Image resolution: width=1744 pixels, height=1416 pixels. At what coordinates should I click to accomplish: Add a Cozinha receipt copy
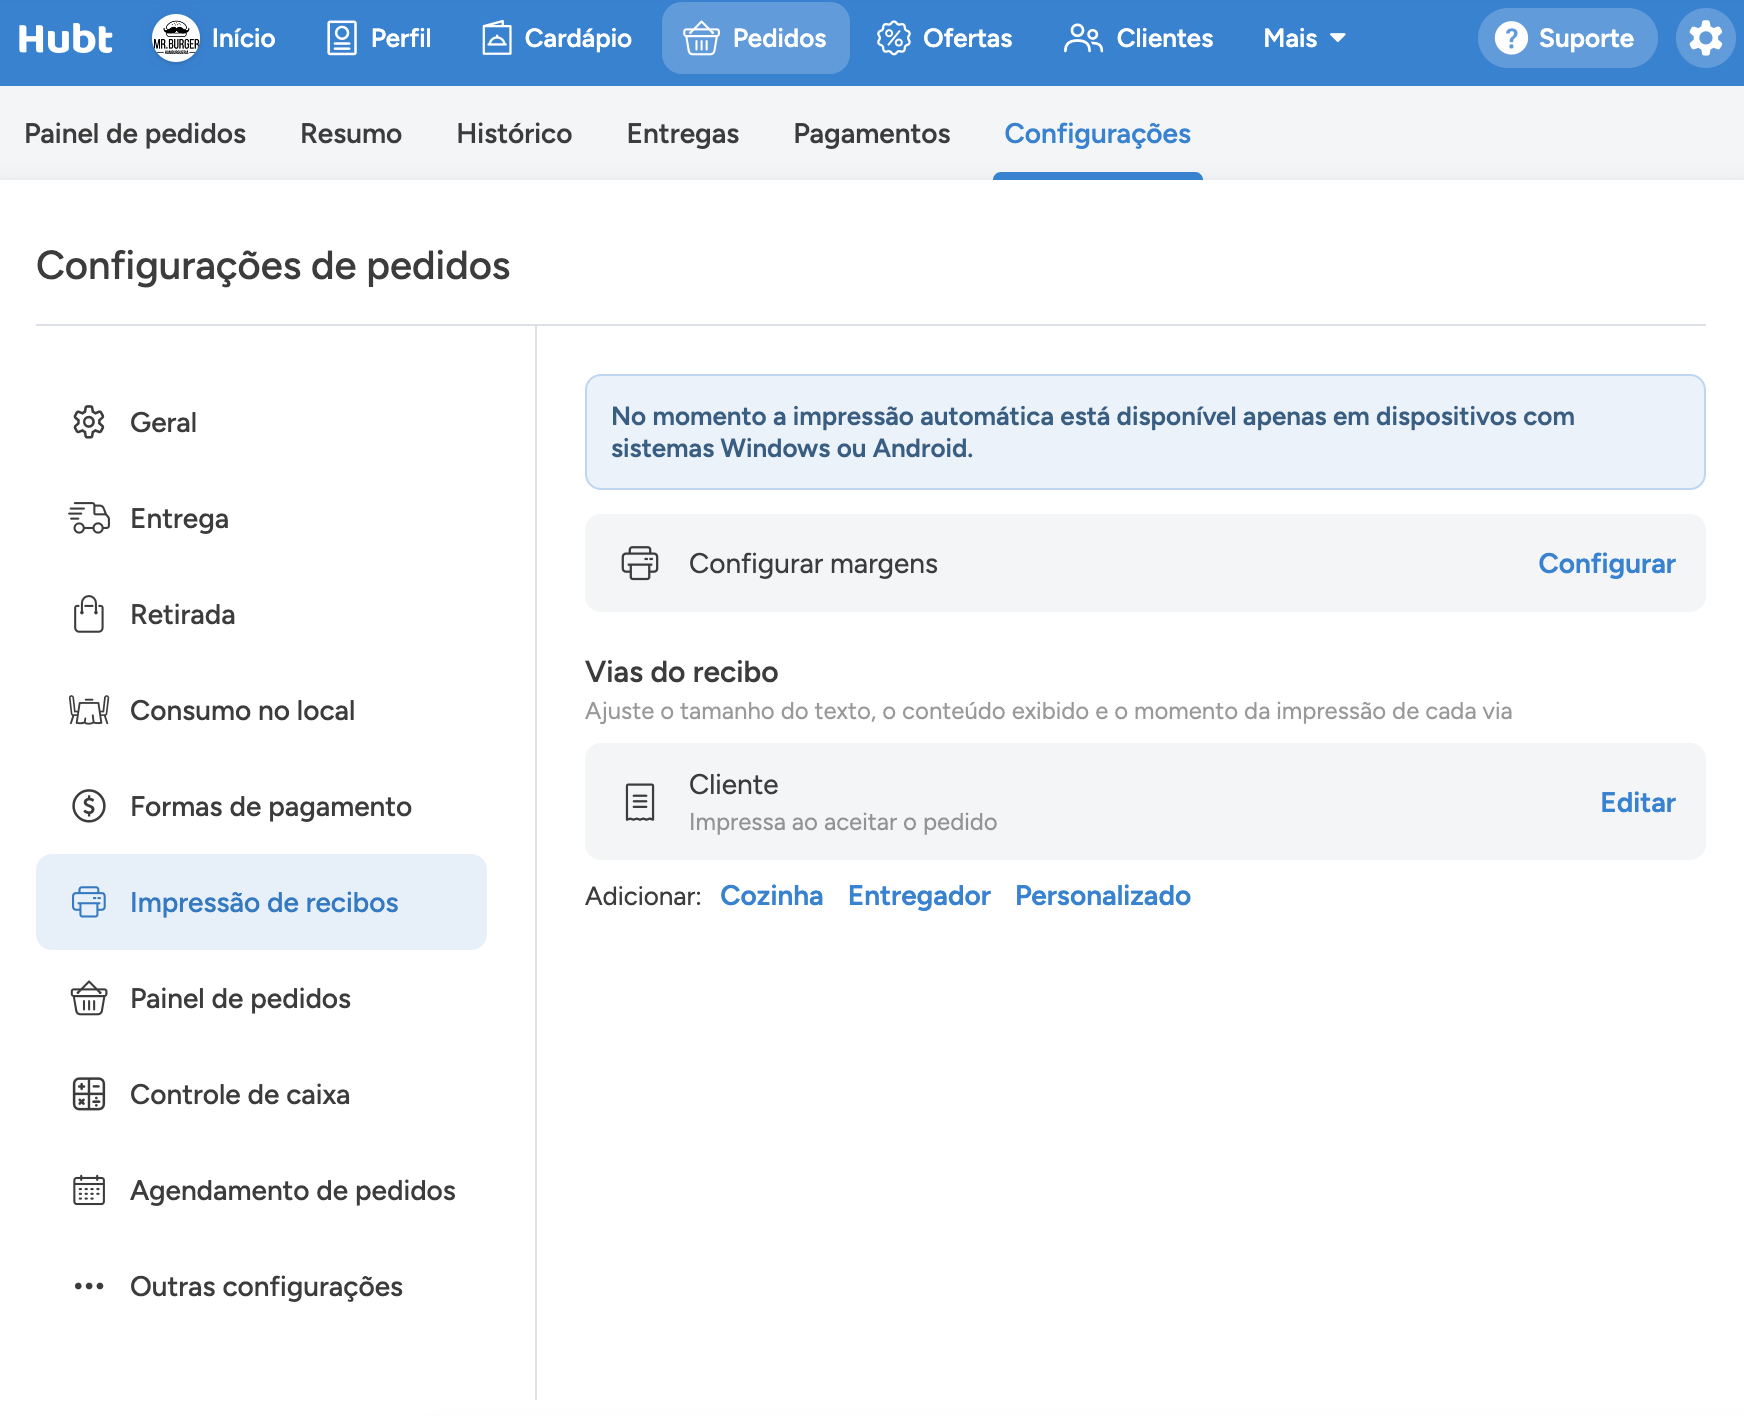771,896
